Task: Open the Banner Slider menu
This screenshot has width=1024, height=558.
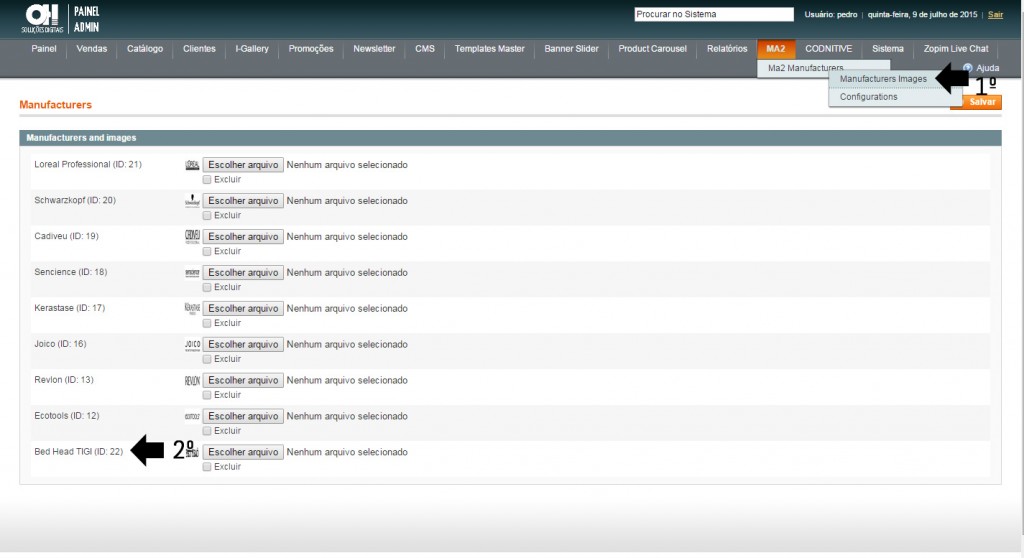Action: tap(571, 49)
